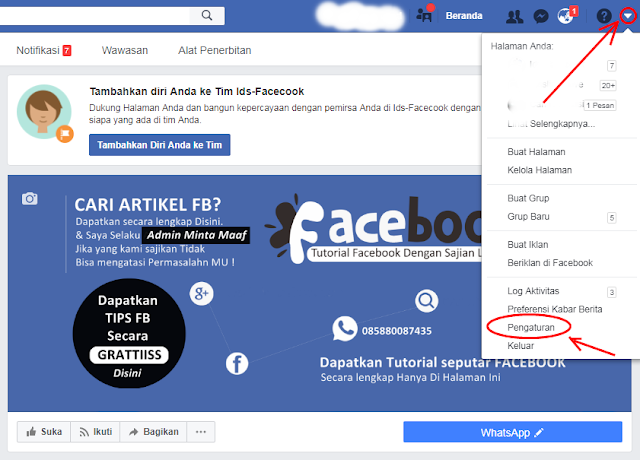Image resolution: width=640 pixels, height=460 pixels.
Task: Select Beriklan di Facebook menu item
Action: coord(550,263)
